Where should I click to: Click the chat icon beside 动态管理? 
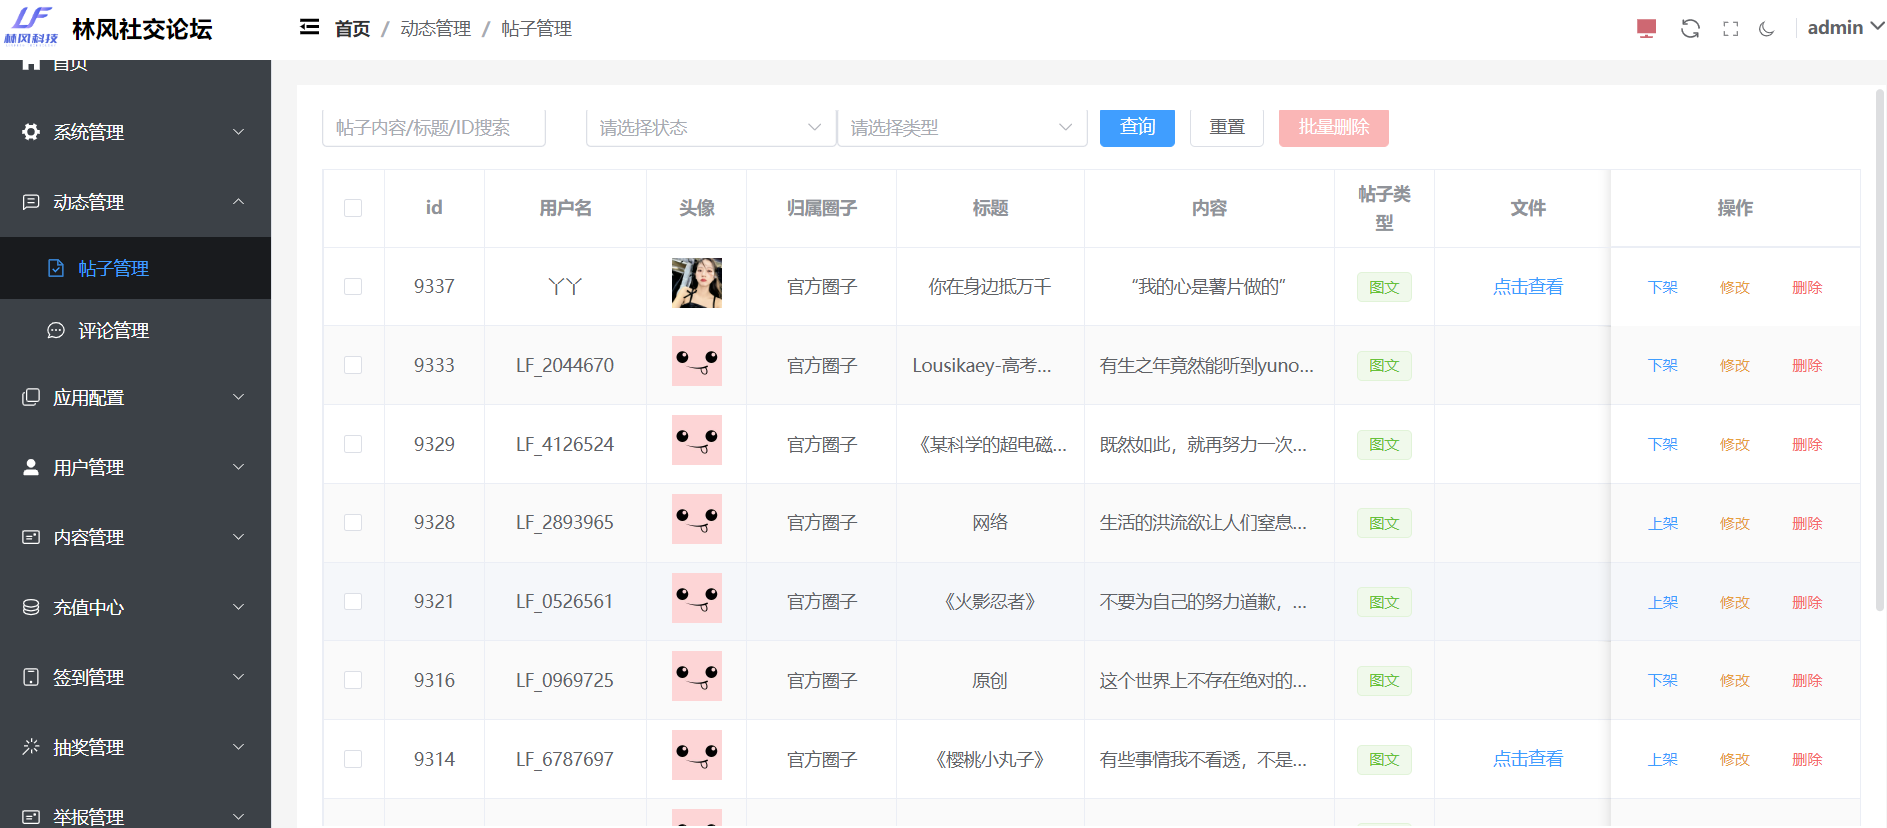point(31,202)
